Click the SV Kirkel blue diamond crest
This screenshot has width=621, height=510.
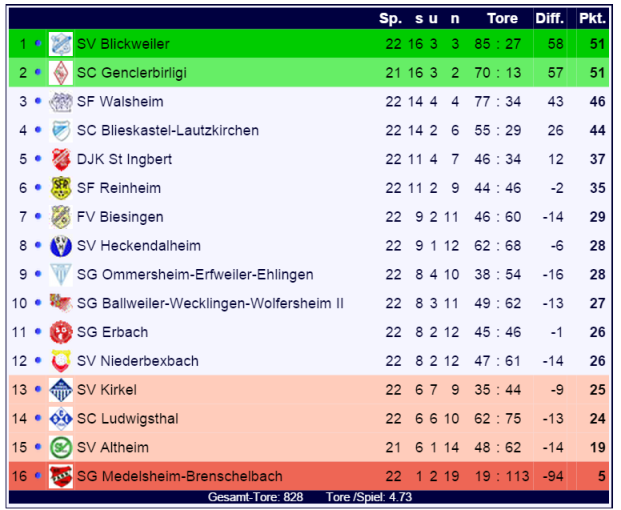tap(61, 390)
